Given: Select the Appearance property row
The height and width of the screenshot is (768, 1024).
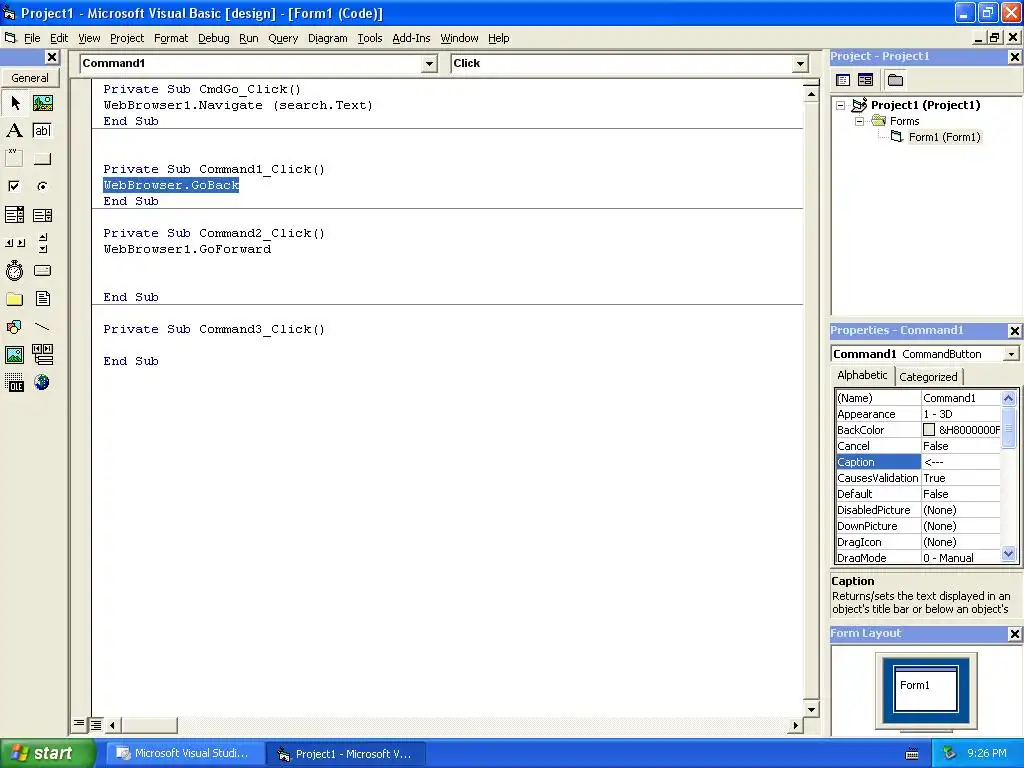Looking at the screenshot, I should tap(918, 414).
